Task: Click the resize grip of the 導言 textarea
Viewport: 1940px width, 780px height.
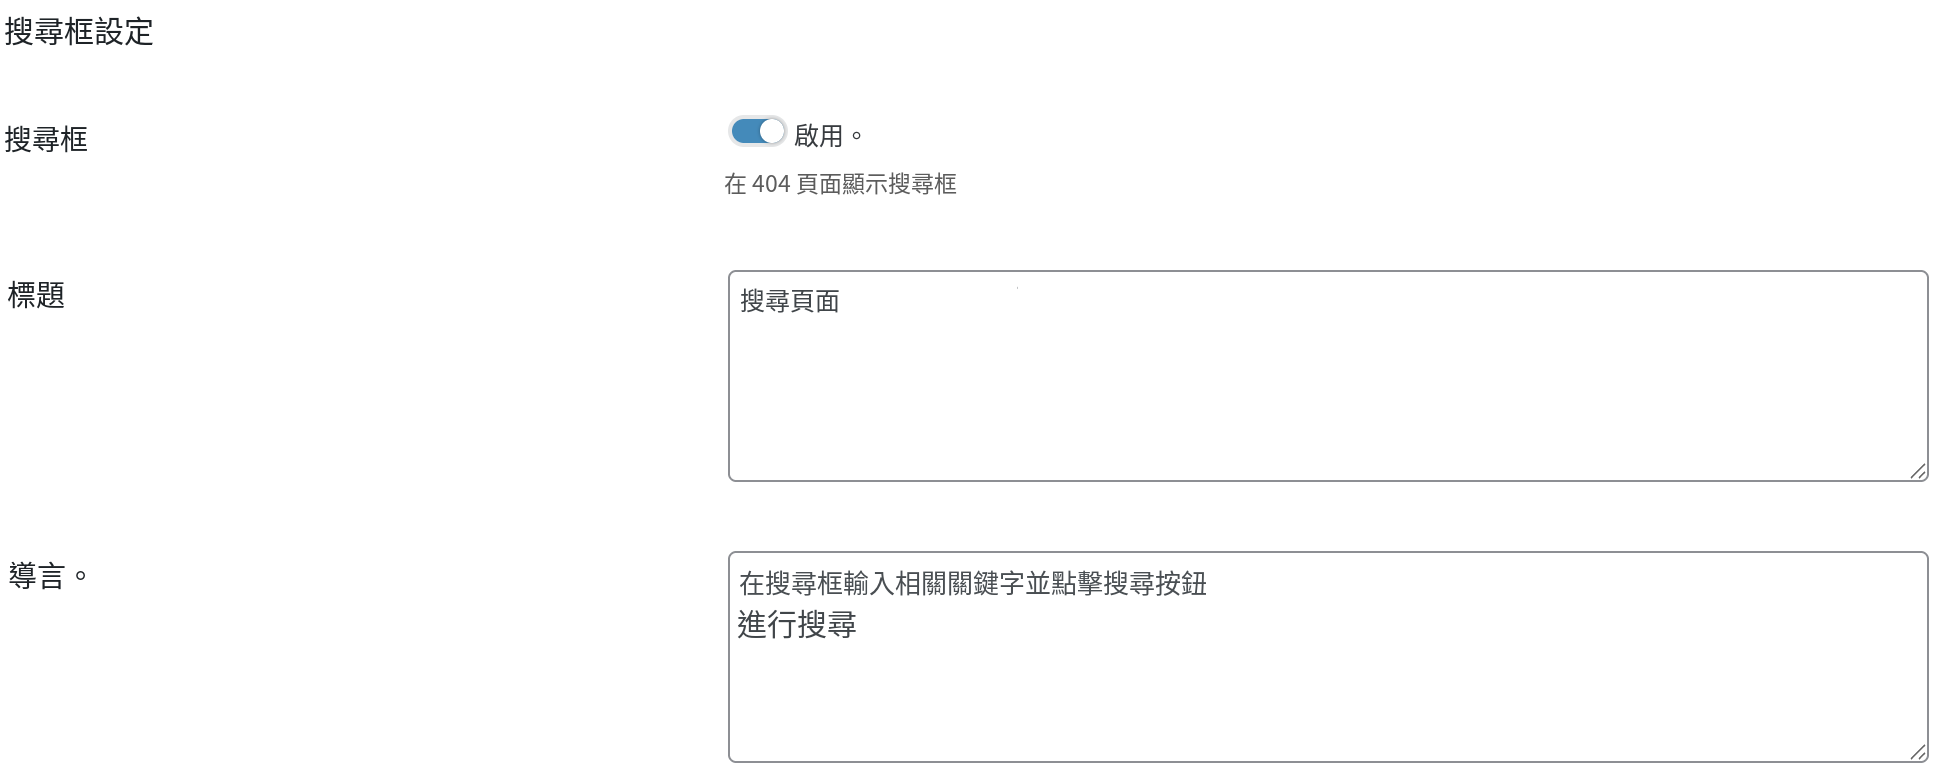Action: pos(1917,752)
